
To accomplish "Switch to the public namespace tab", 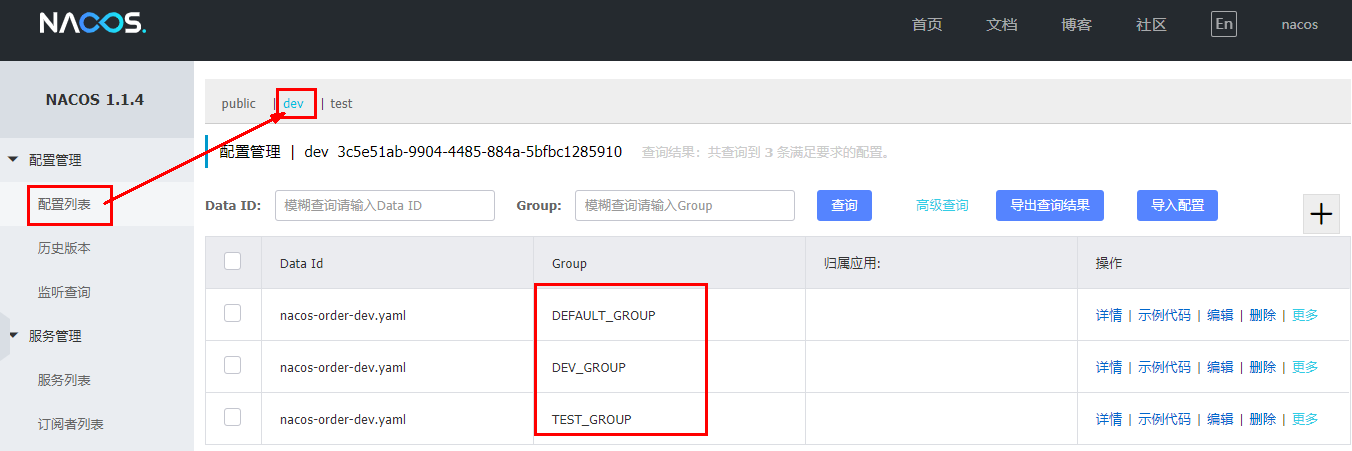I will point(239,103).
